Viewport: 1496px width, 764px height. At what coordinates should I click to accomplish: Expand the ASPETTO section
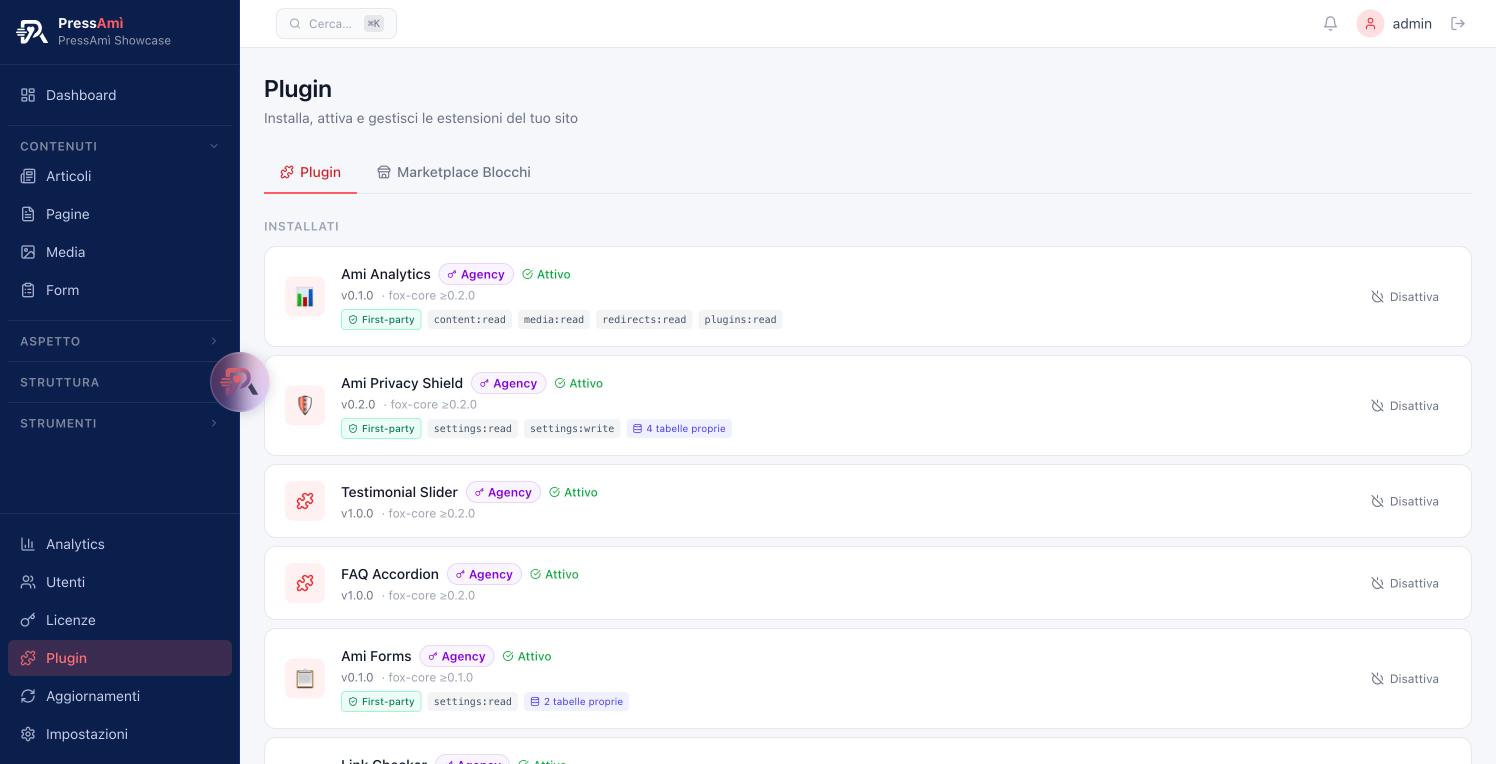120,341
